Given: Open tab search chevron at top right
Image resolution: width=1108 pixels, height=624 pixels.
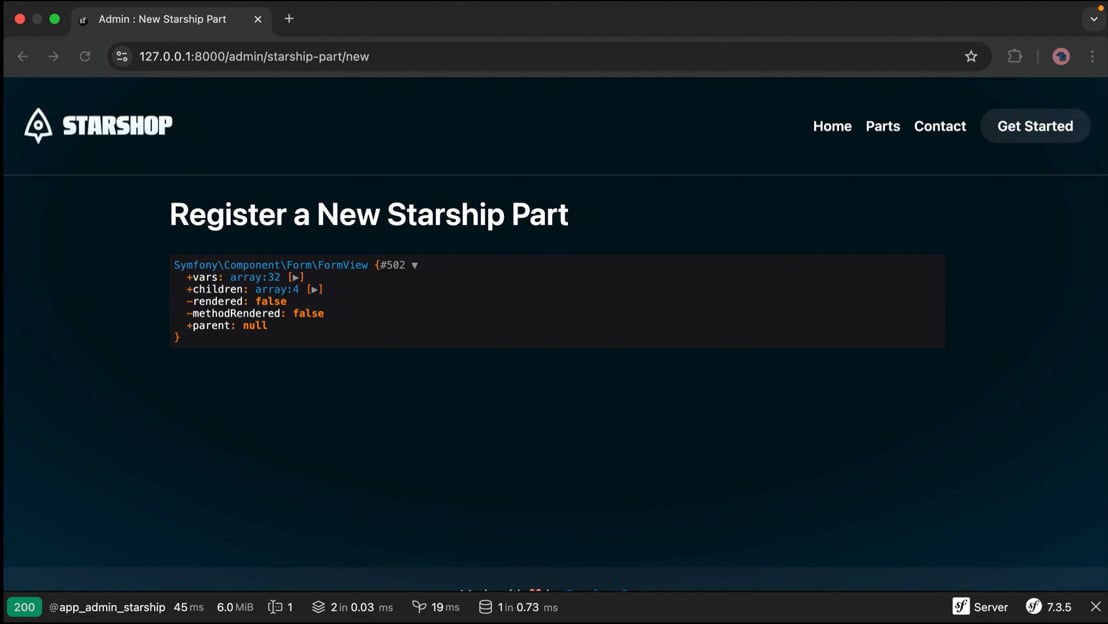Looking at the screenshot, I should click(1094, 19).
